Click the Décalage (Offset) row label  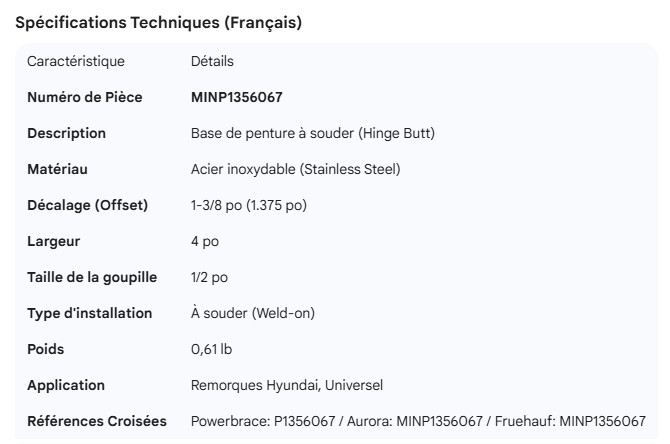[x=87, y=206]
